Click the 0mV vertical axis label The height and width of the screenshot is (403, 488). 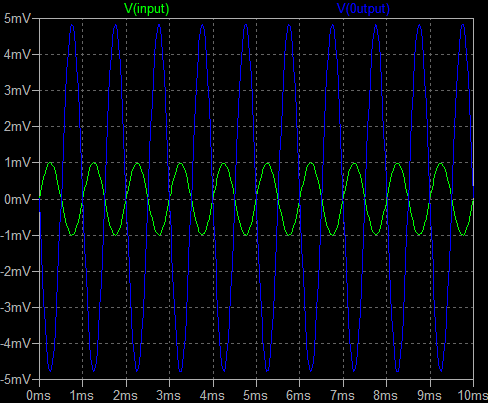point(17,200)
